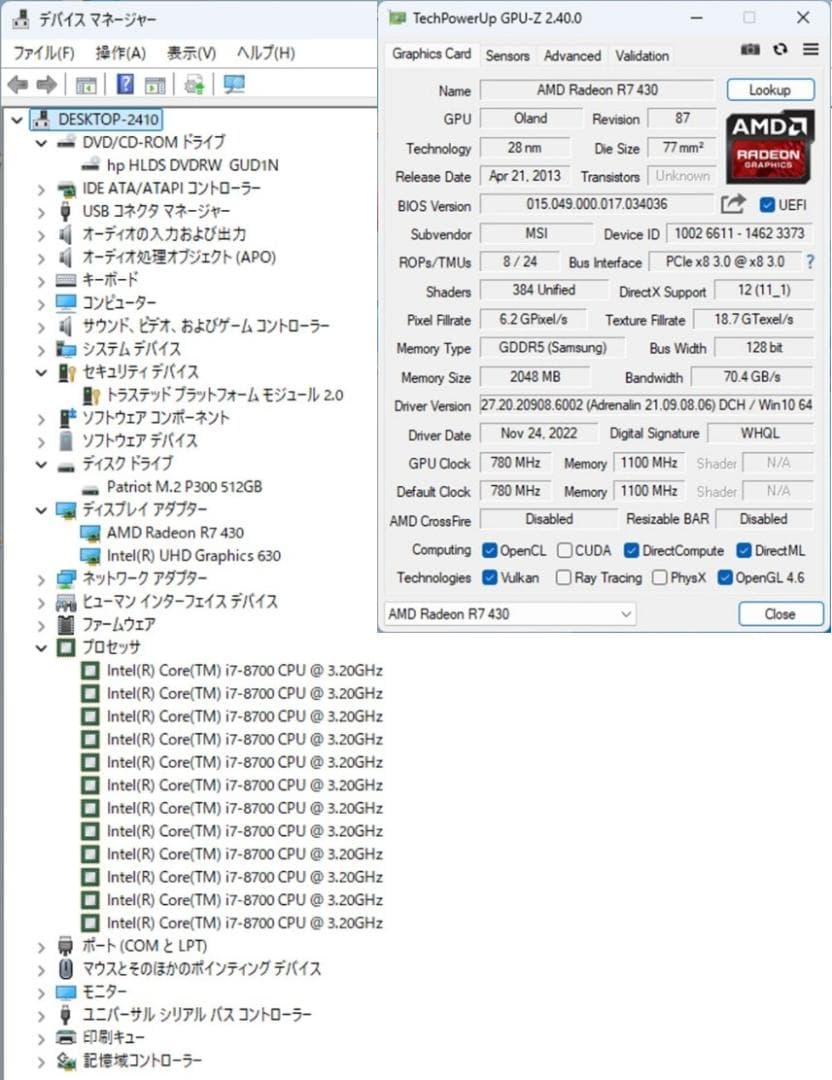Refresh GPU-Z readings with the refresh icon

(780, 49)
